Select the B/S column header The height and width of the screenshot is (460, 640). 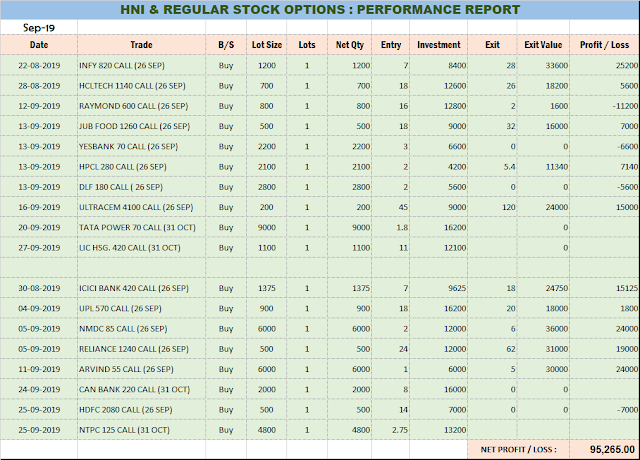pos(226,45)
